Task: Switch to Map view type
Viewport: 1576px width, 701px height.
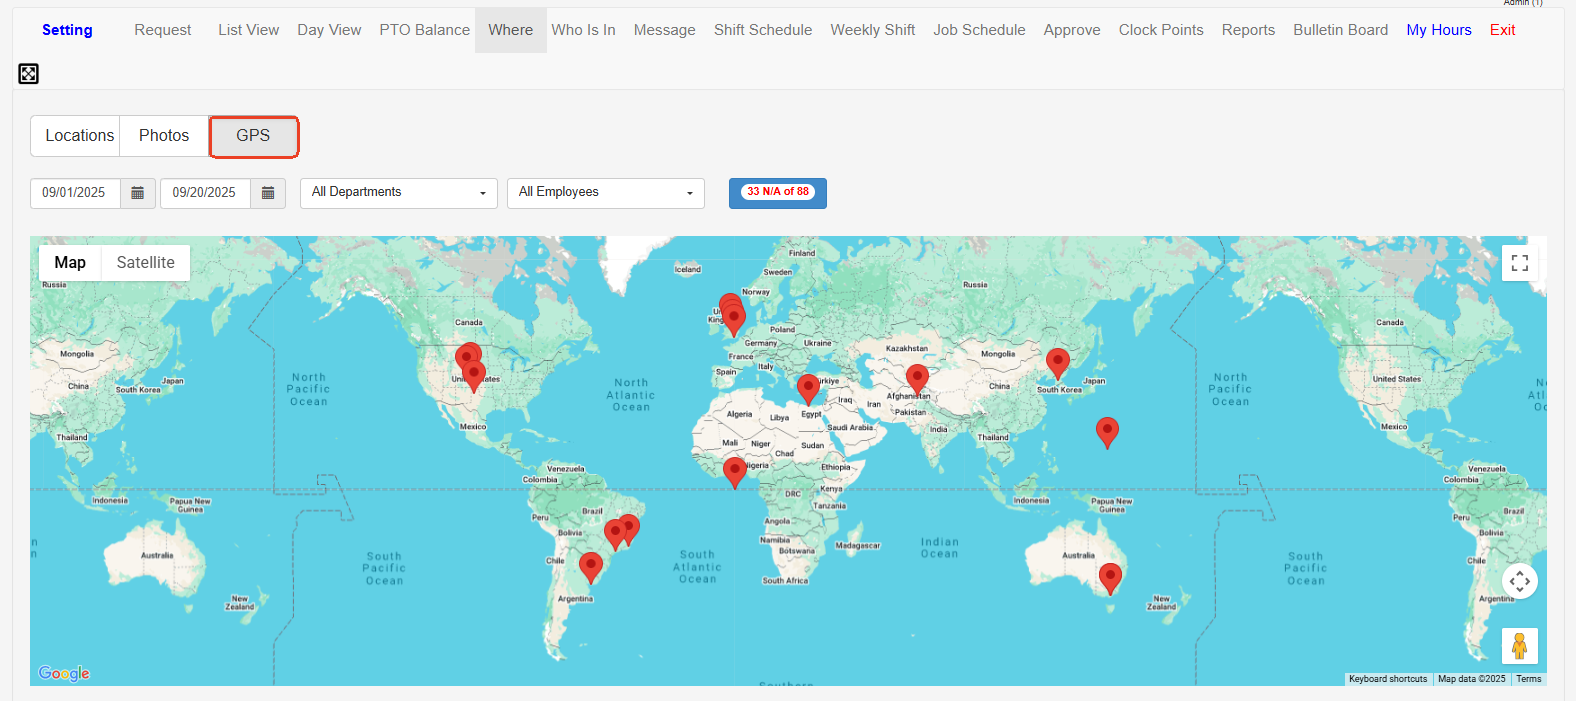Action: (x=70, y=263)
